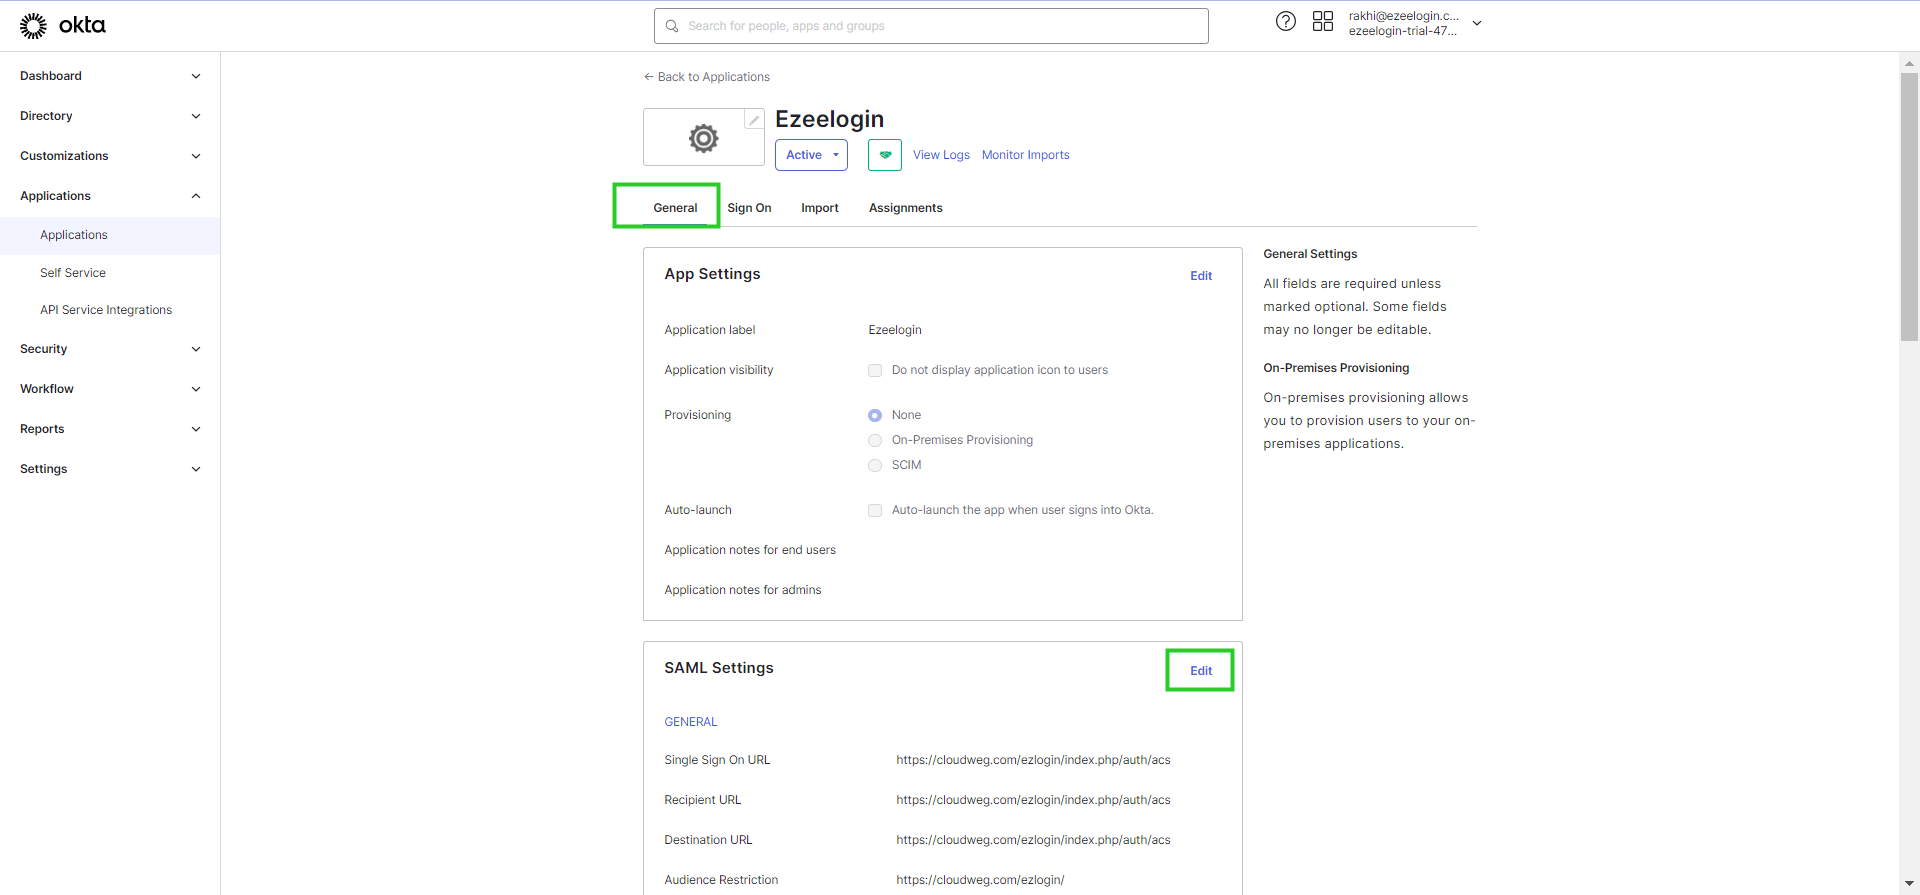The image size is (1920, 895).
Task: Toggle 'Do not display application icon' checkbox
Action: (x=875, y=370)
